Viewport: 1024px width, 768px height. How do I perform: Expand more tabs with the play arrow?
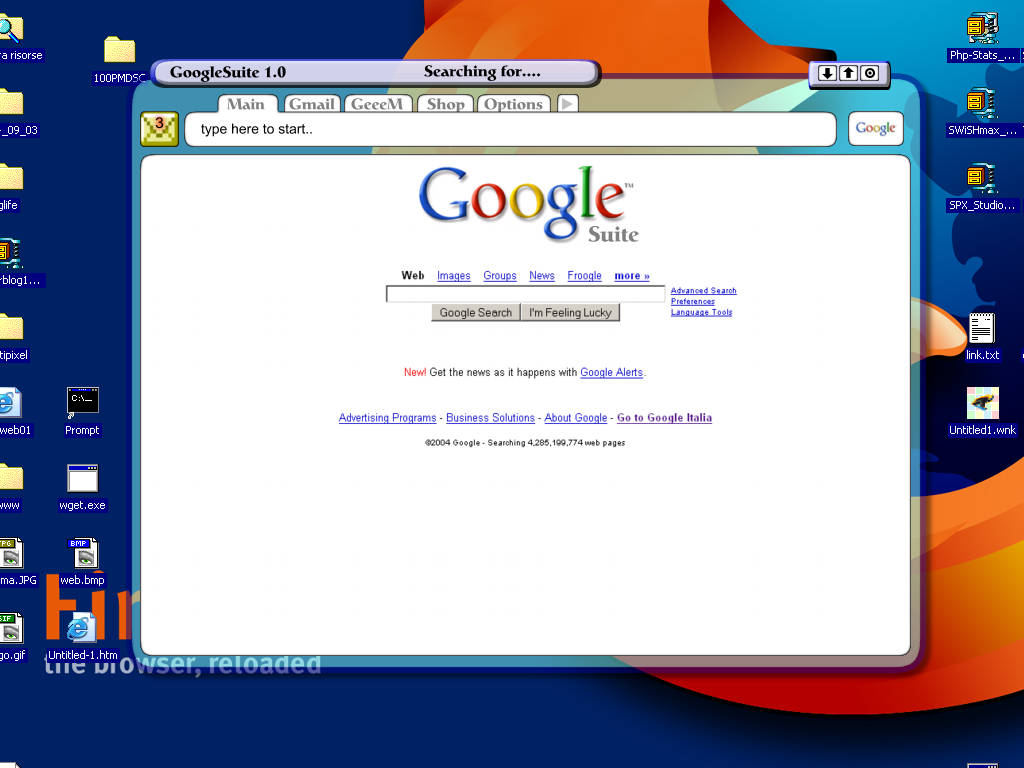[x=568, y=104]
